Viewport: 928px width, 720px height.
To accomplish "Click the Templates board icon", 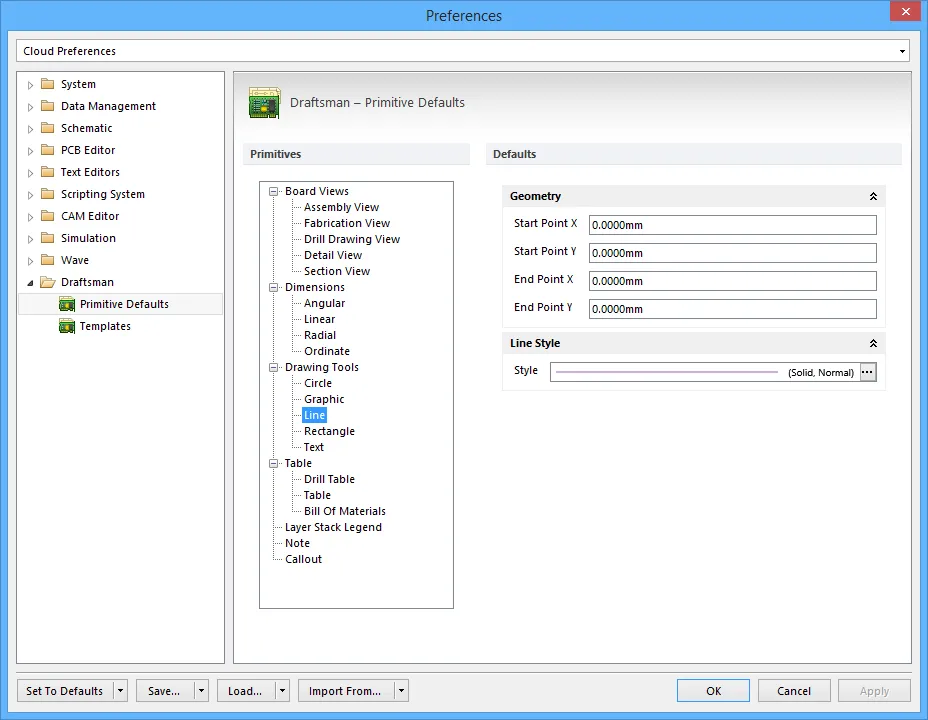I will 67,326.
